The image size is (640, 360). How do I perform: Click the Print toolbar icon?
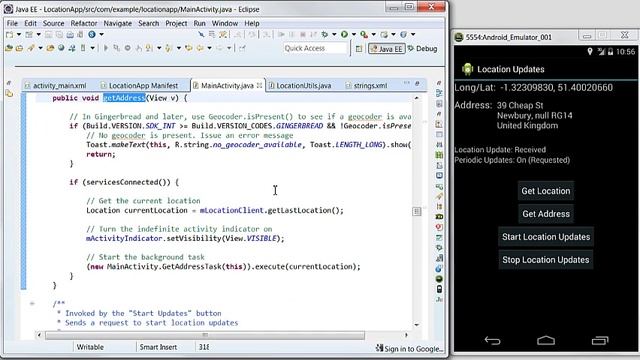70,35
